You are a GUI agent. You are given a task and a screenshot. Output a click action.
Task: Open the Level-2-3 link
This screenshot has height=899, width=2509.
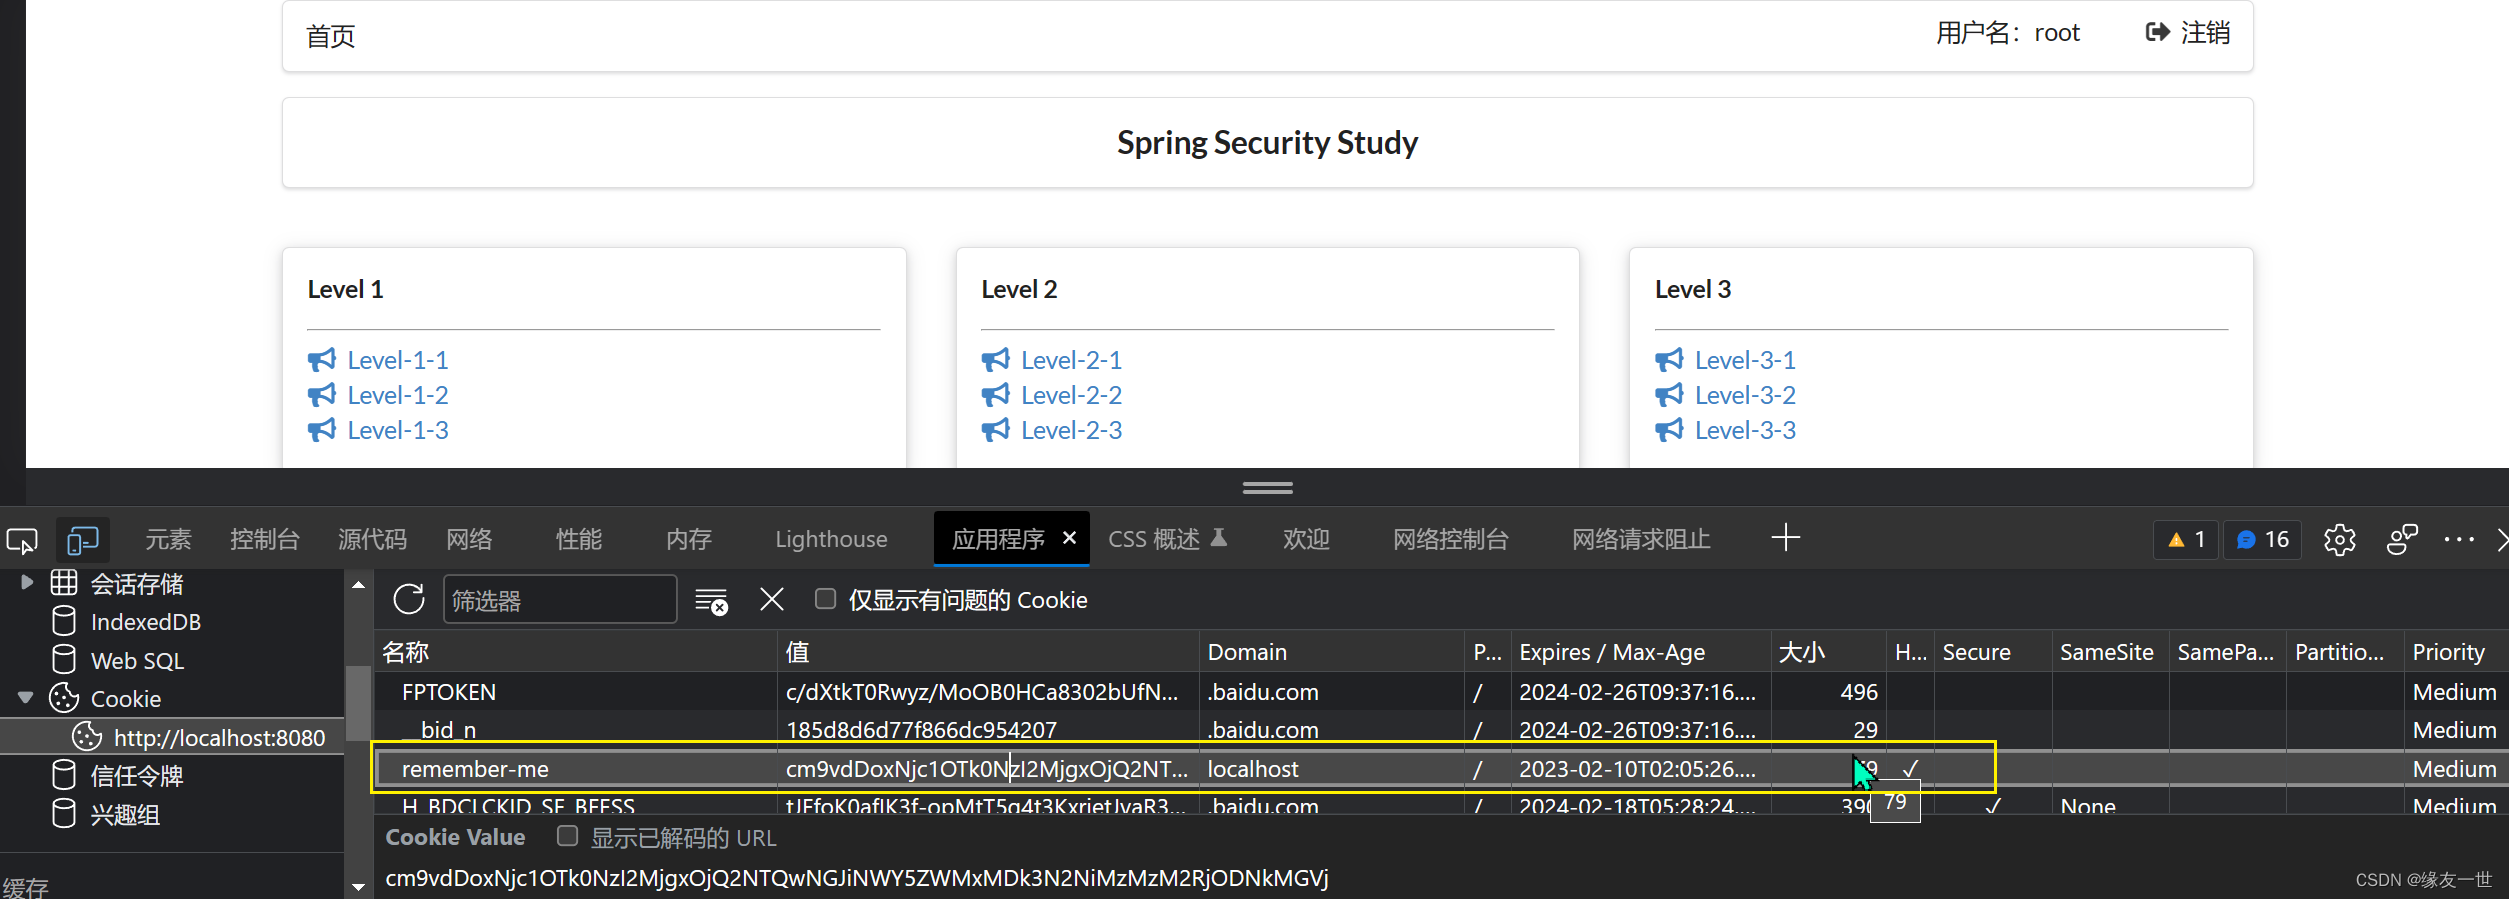coord(1071,430)
